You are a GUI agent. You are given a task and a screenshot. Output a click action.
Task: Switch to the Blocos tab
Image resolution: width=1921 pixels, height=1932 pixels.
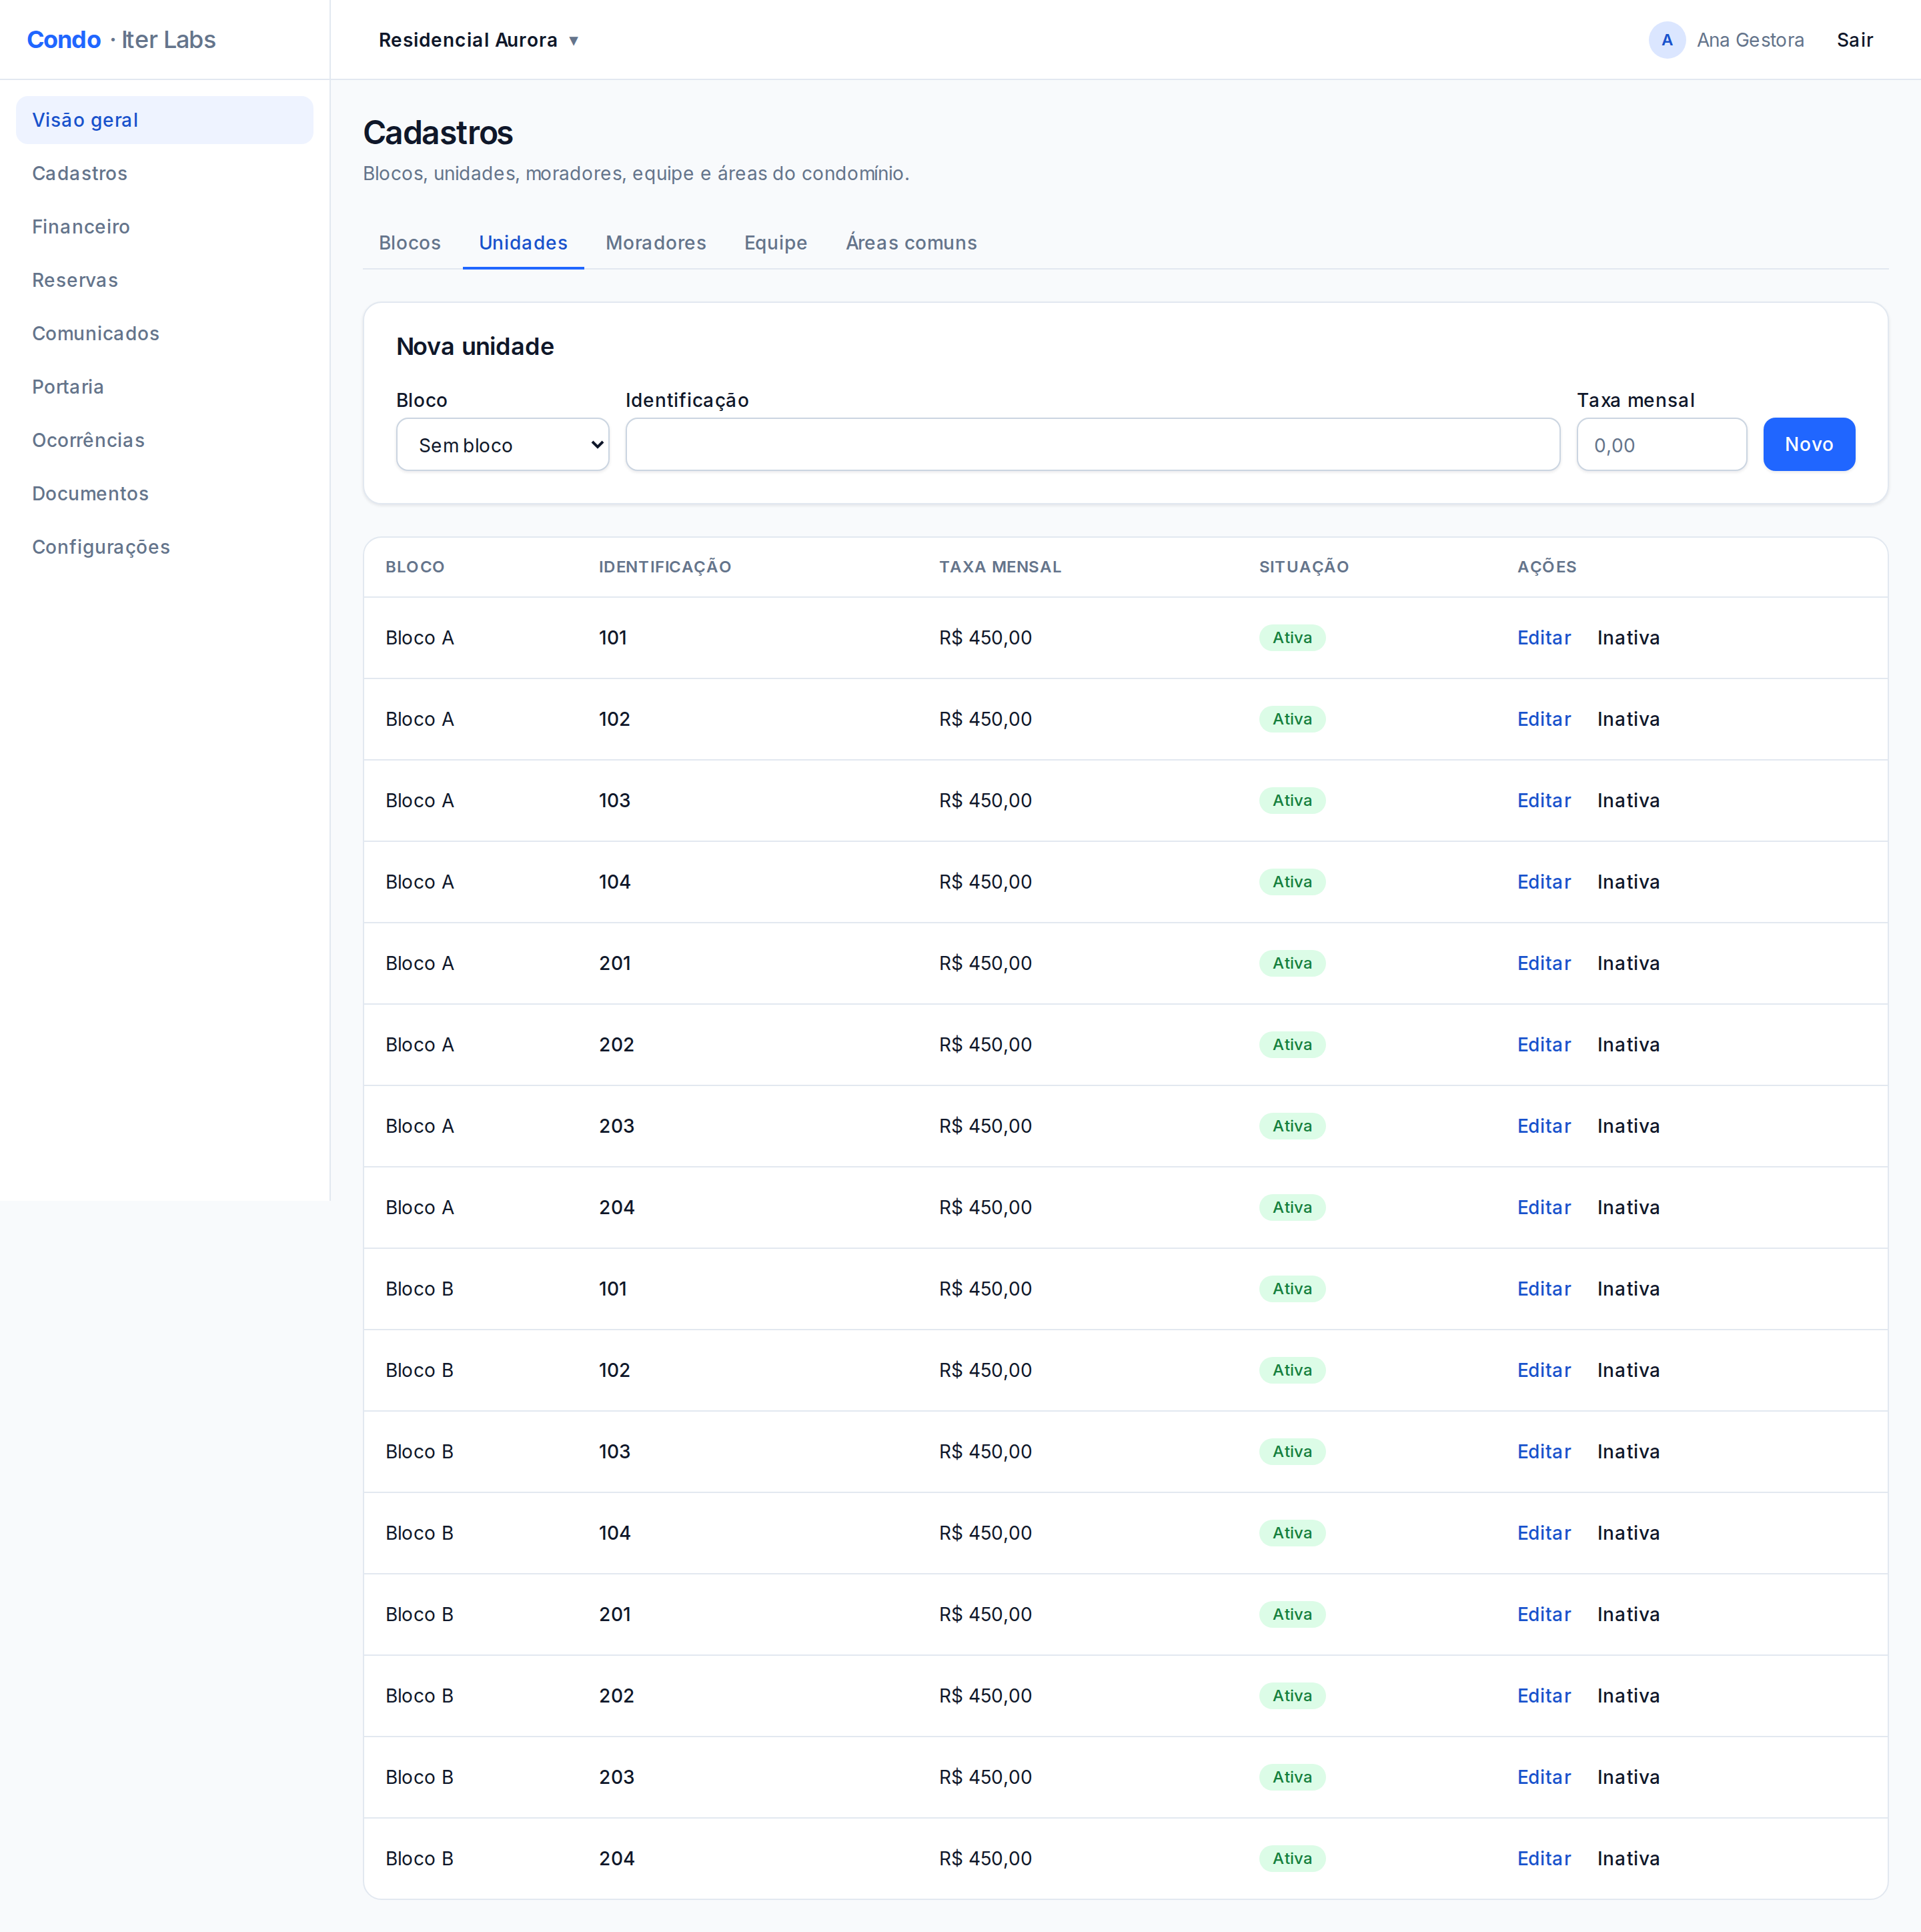point(409,243)
